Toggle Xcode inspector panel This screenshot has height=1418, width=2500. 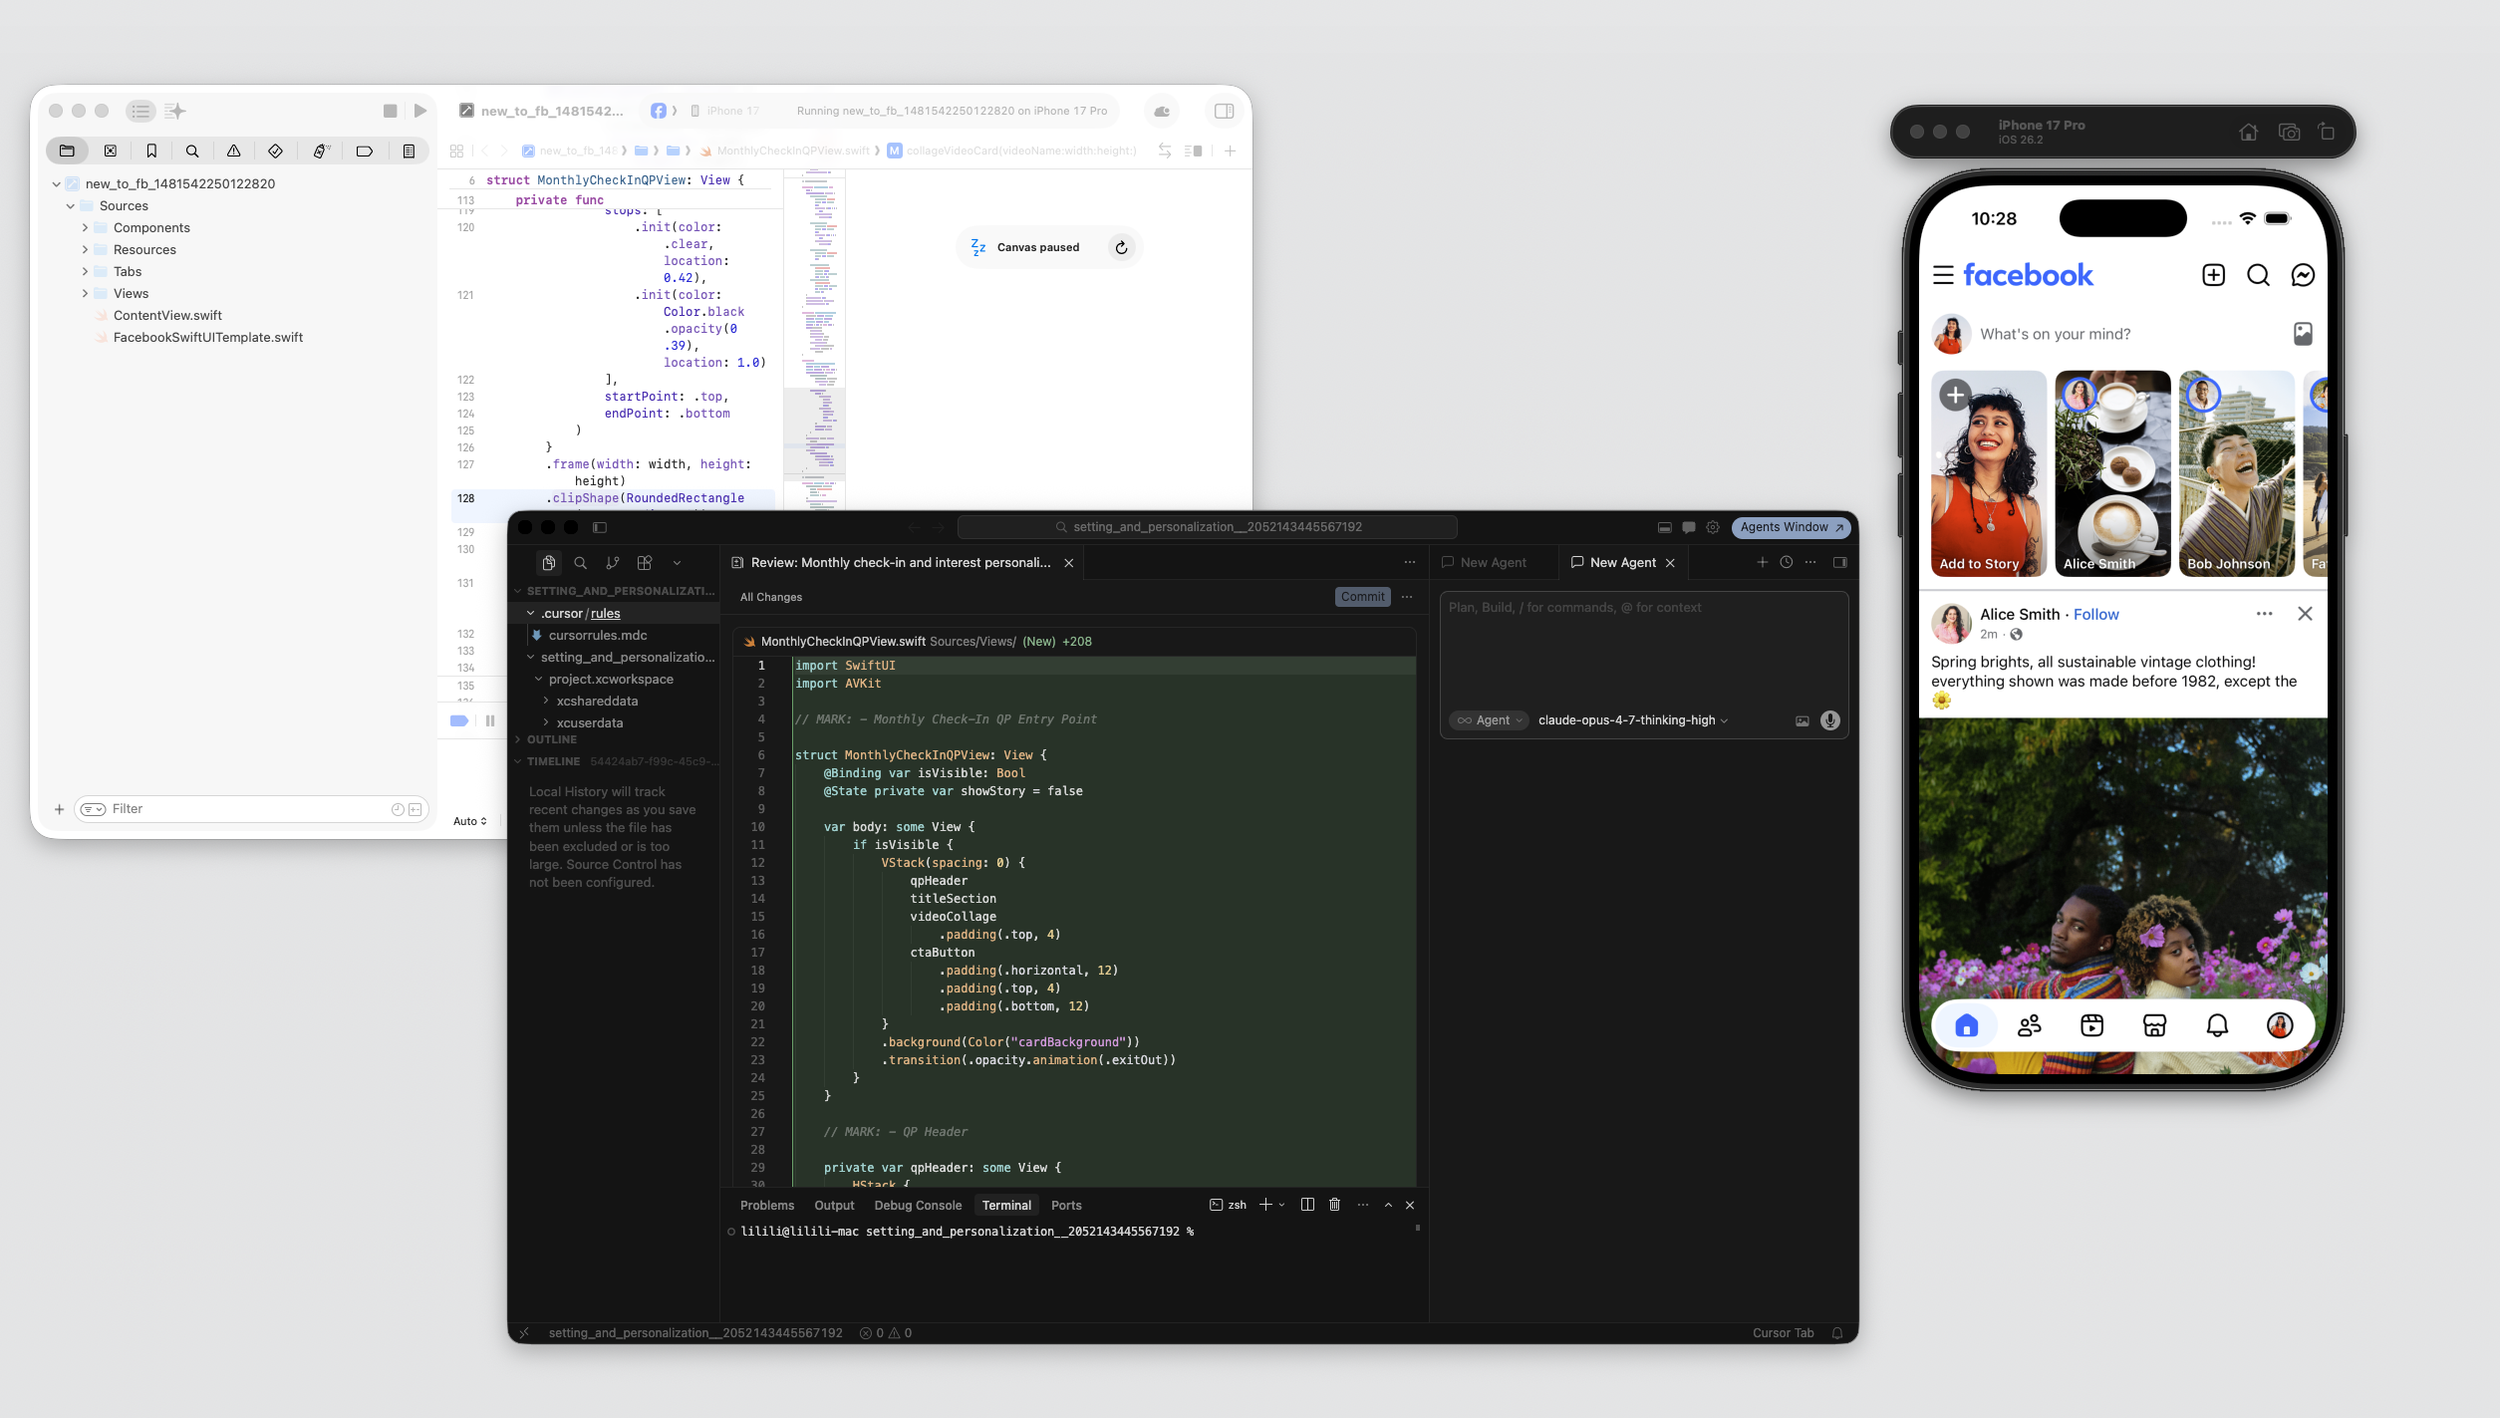(1224, 111)
